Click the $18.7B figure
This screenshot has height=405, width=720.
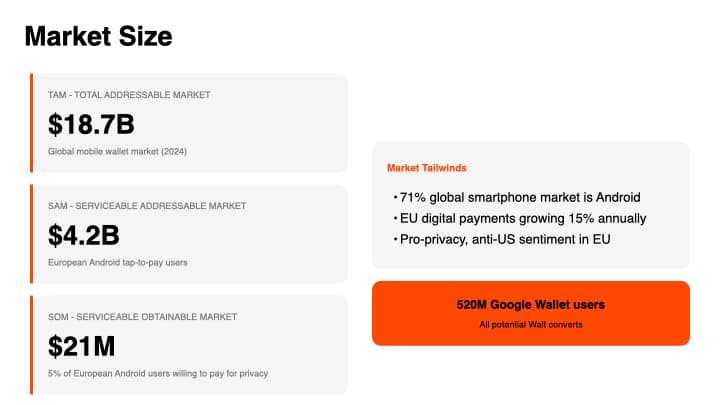click(91, 124)
